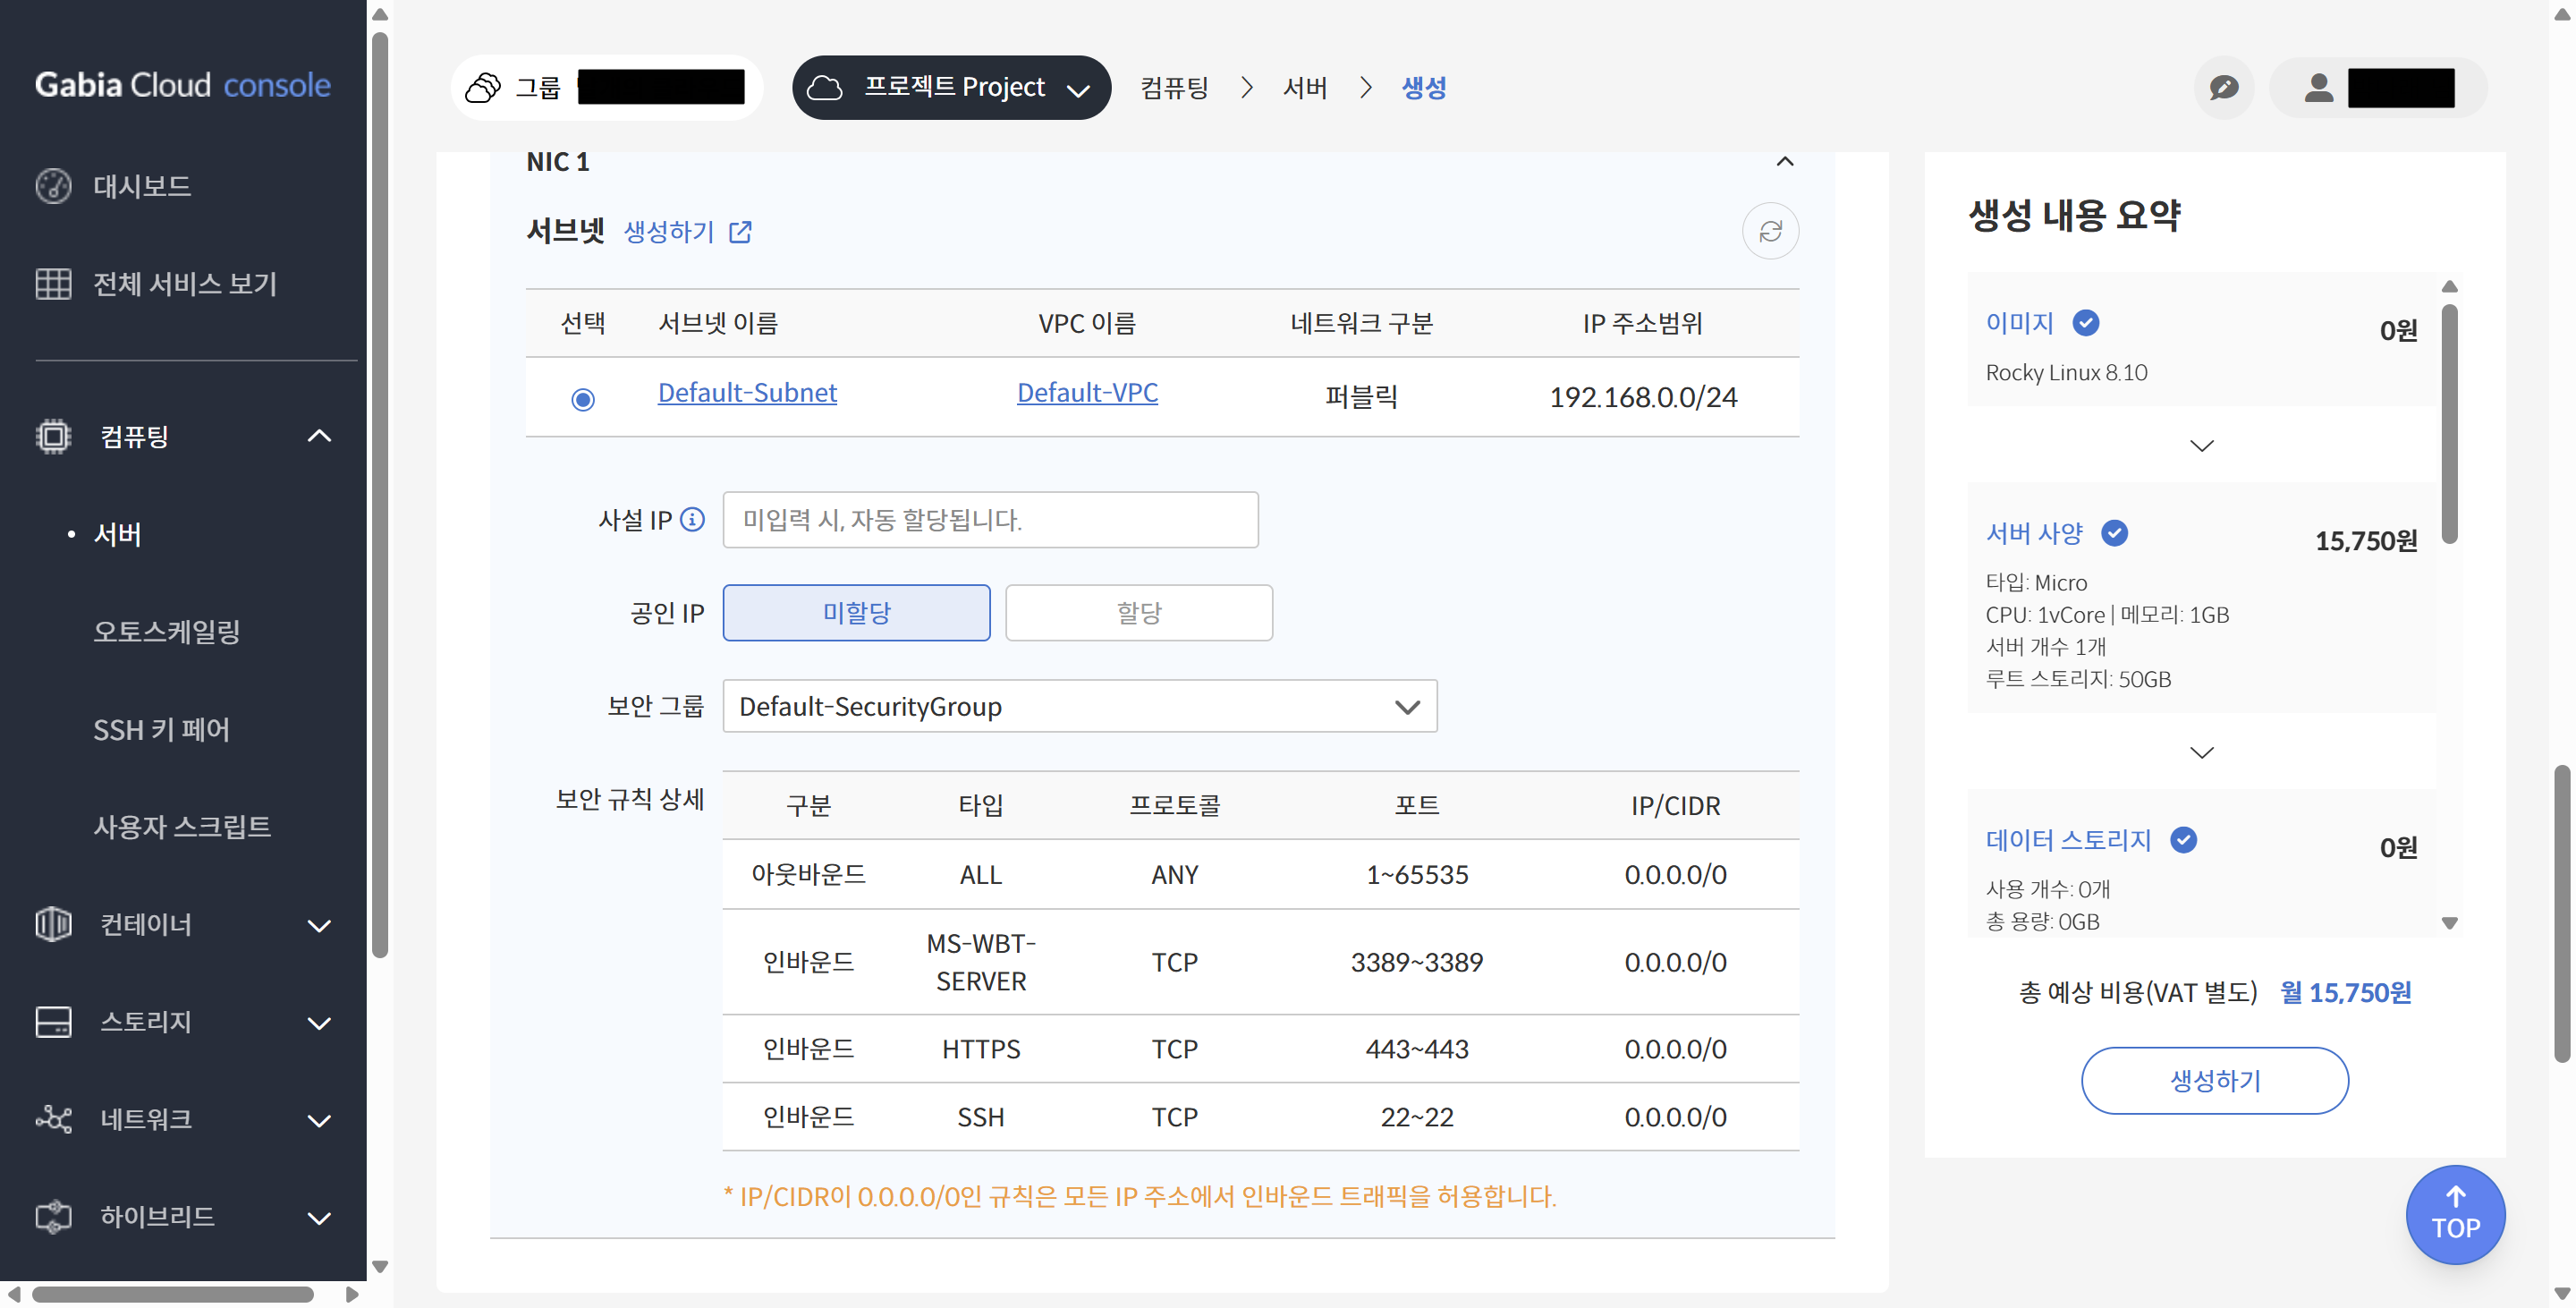Click the external link icon beside 생성하기
This screenshot has width=2576, height=1308.
point(740,232)
